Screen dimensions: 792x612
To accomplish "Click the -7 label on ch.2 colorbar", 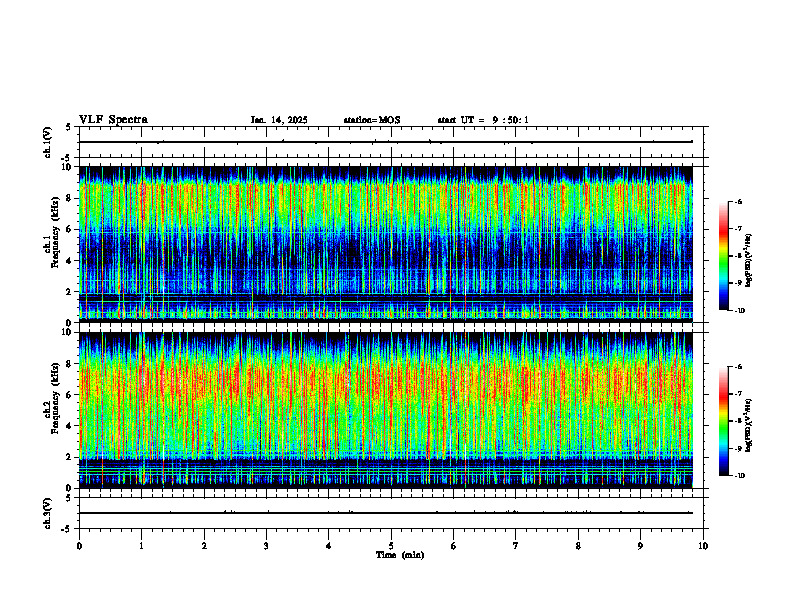I will coord(739,394).
